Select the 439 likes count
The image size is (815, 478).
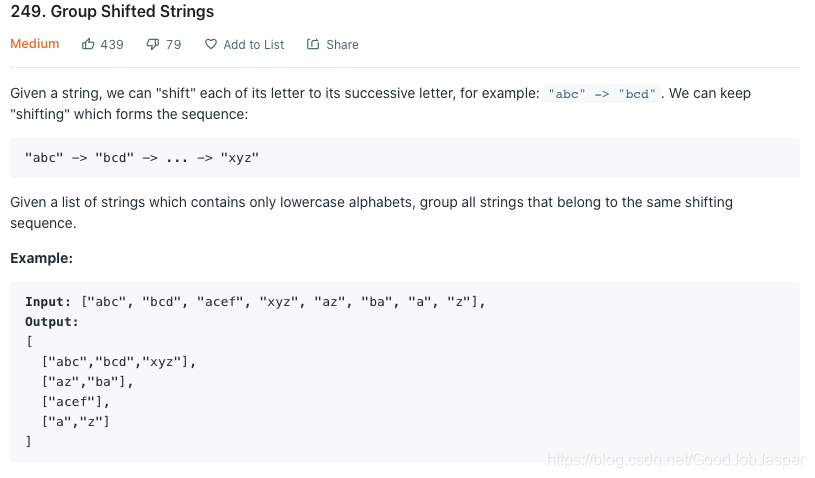click(x=112, y=45)
